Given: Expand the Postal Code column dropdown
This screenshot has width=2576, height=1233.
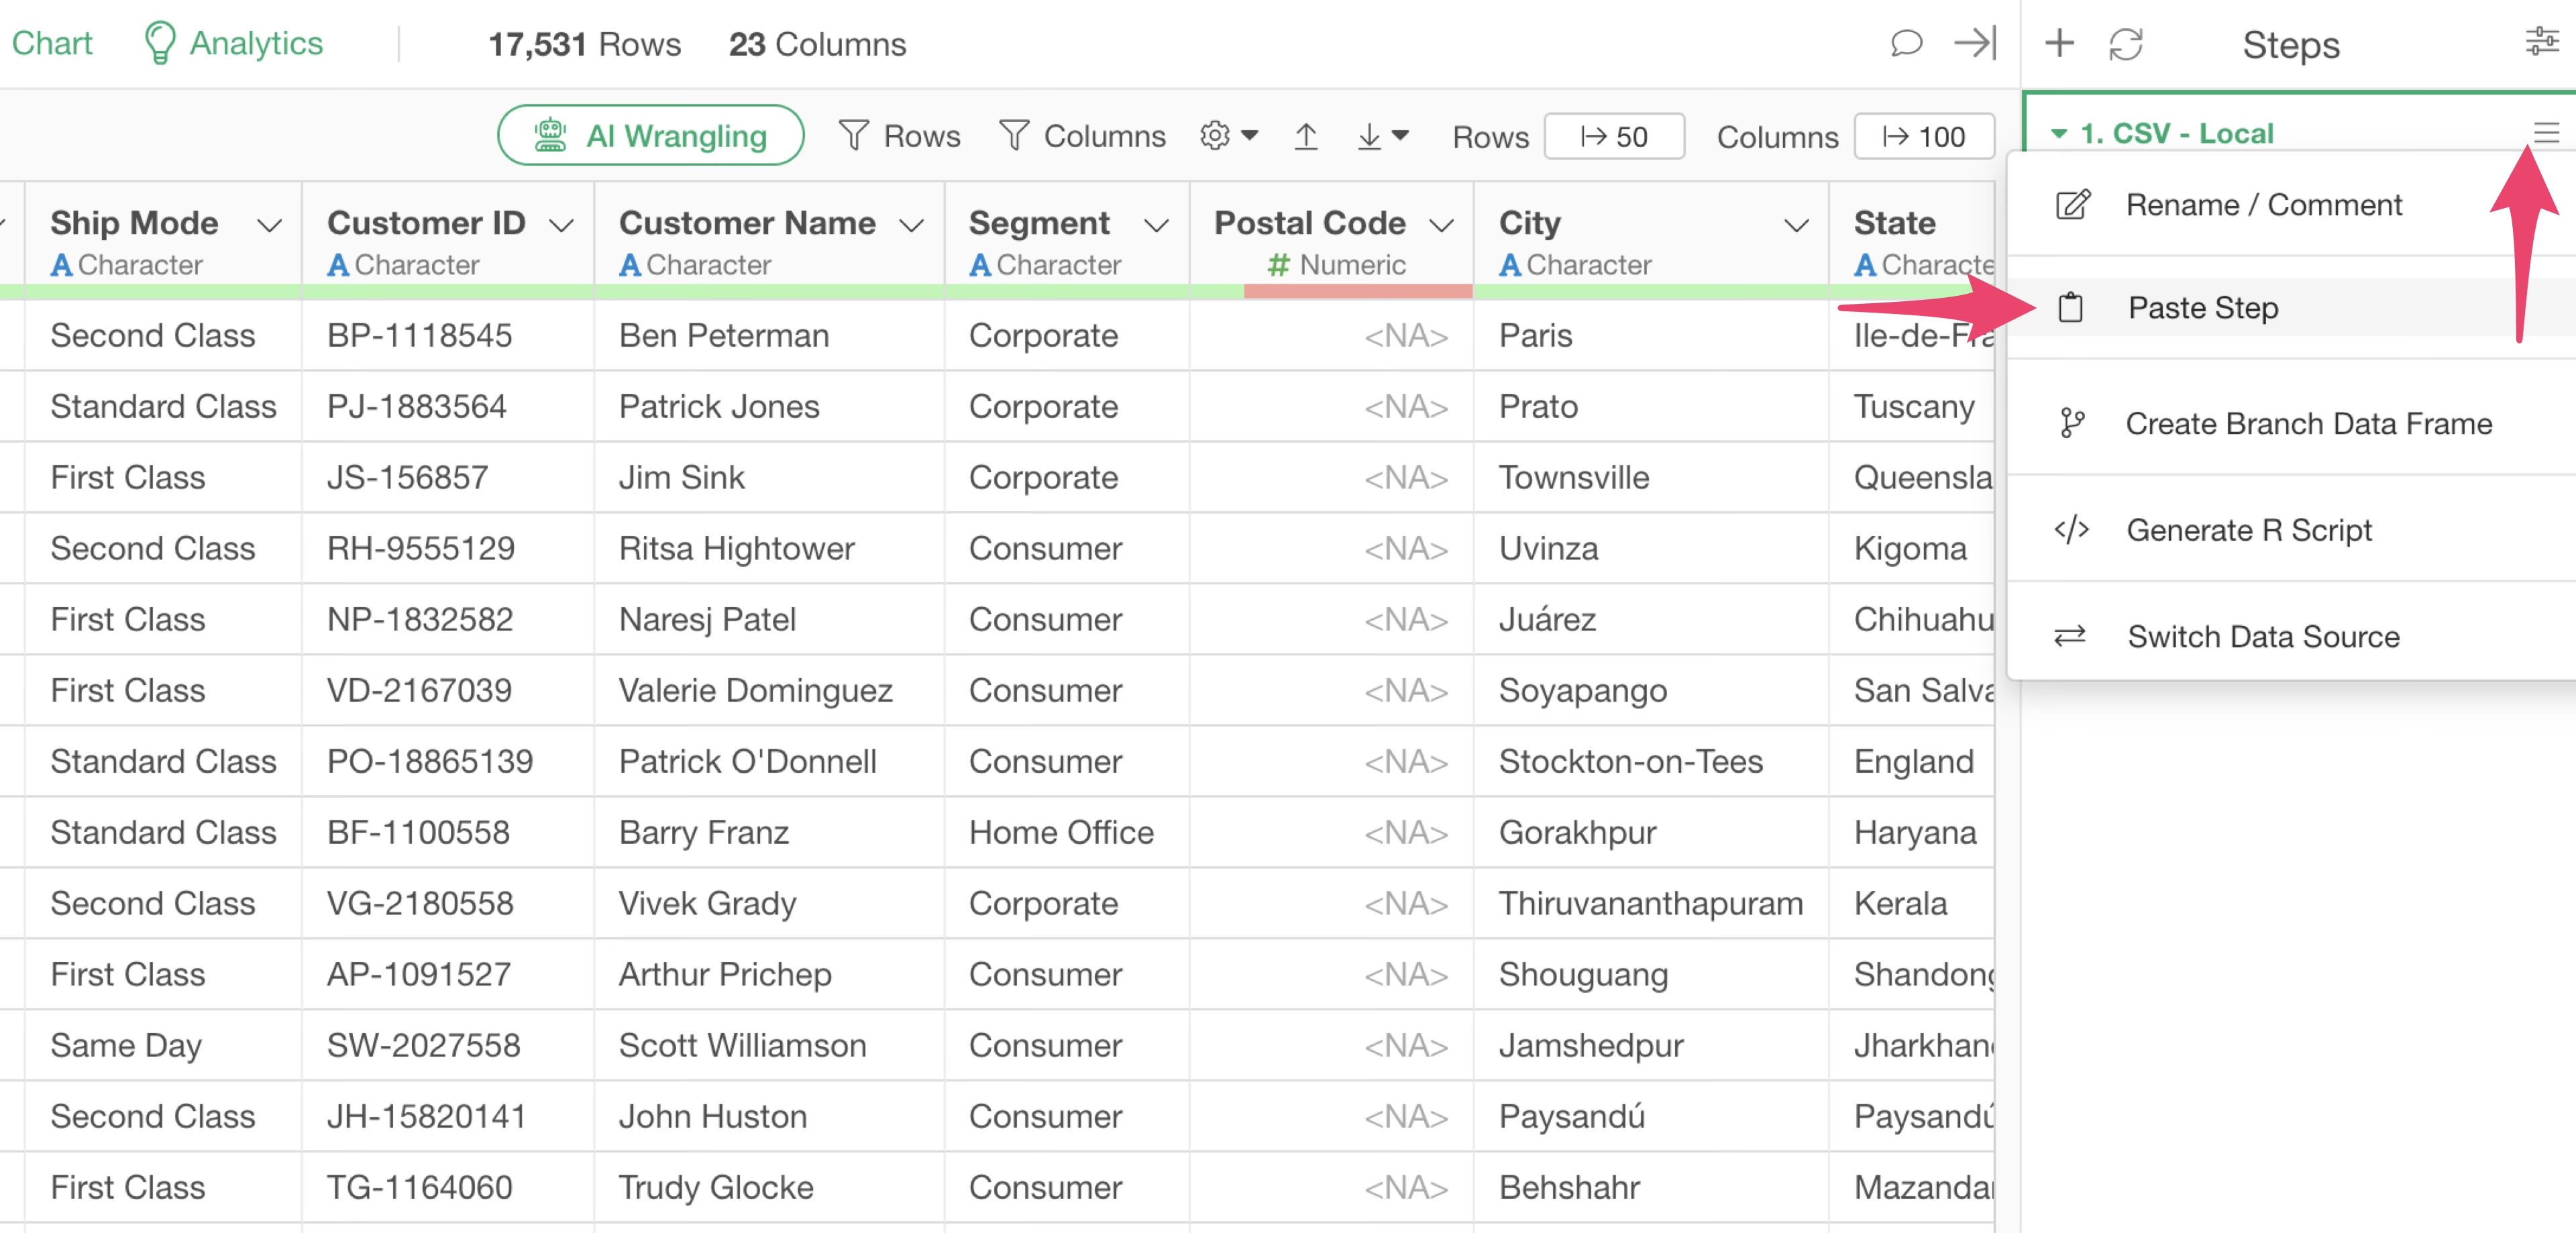Looking at the screenshot, I should pyautogui.click(x=1441, y=225).
